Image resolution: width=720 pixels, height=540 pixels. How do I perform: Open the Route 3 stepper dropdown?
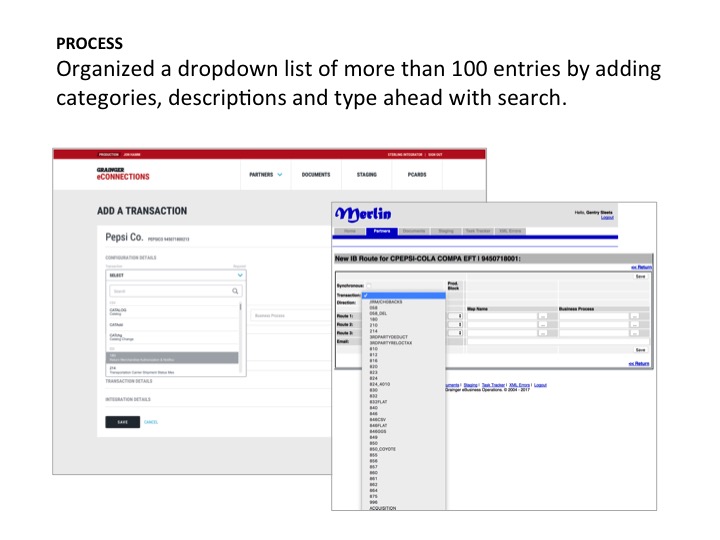tap(456, 332)
